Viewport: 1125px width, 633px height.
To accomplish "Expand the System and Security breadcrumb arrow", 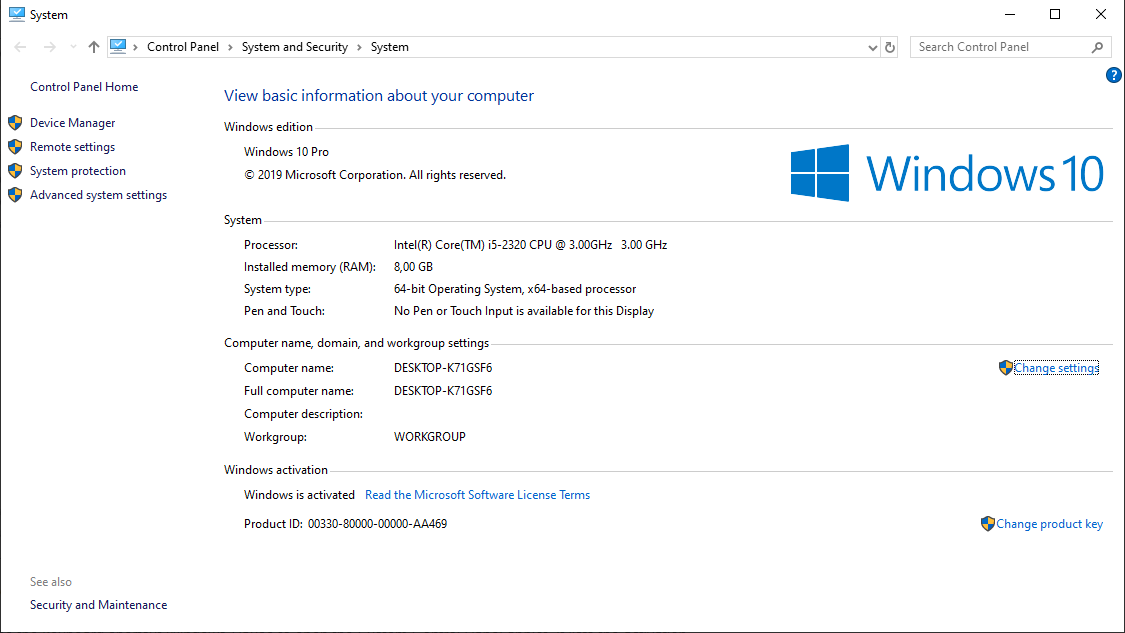I will tap(362, 46).
